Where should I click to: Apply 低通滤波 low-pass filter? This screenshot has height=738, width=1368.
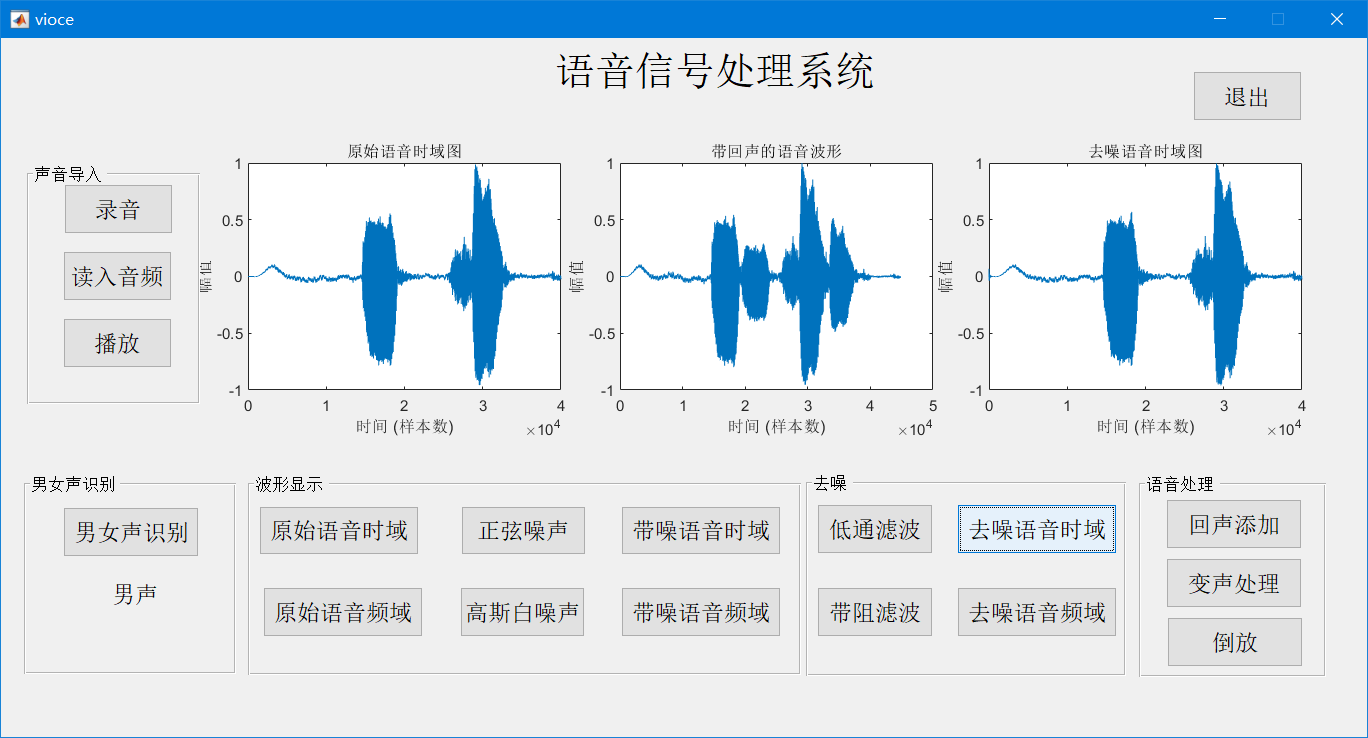875,530
